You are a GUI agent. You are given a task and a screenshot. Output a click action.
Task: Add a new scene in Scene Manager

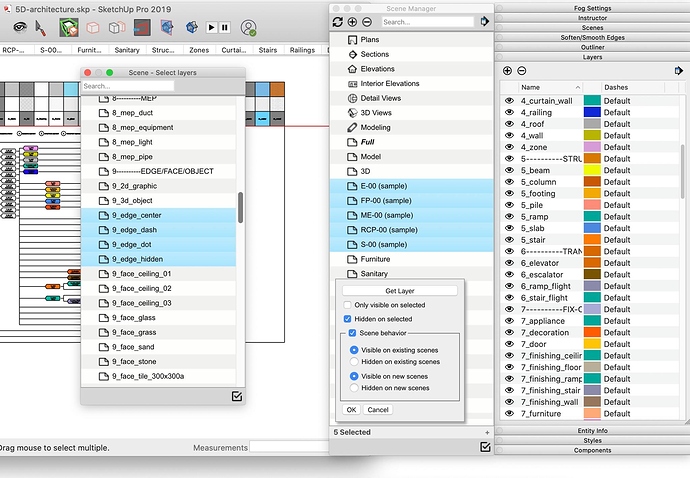click(352, 22)
